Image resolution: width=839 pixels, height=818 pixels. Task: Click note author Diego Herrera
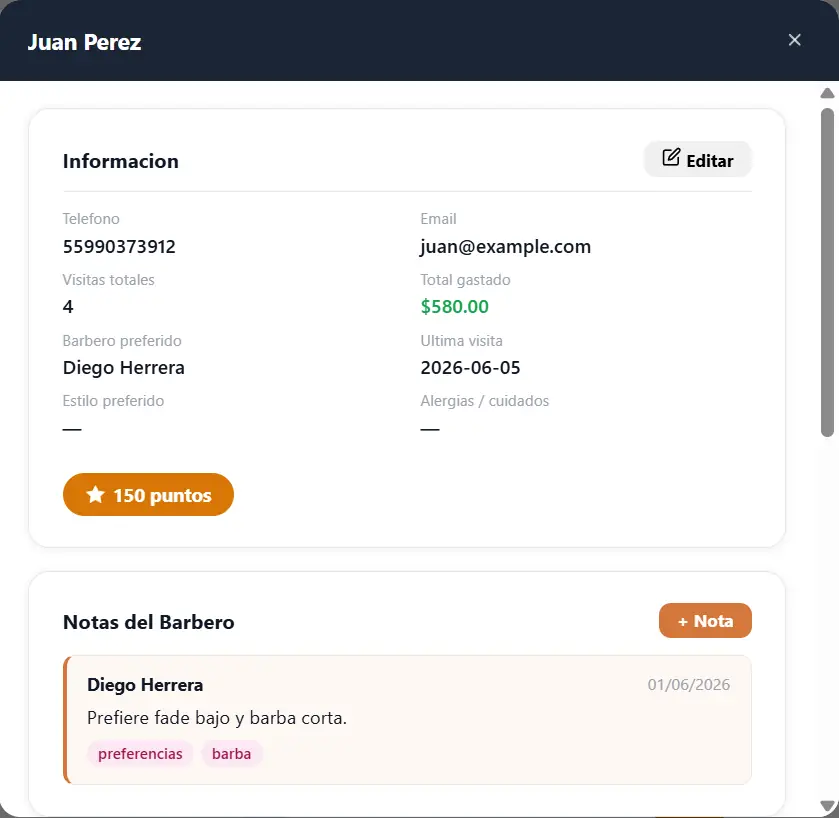point(145,685)
